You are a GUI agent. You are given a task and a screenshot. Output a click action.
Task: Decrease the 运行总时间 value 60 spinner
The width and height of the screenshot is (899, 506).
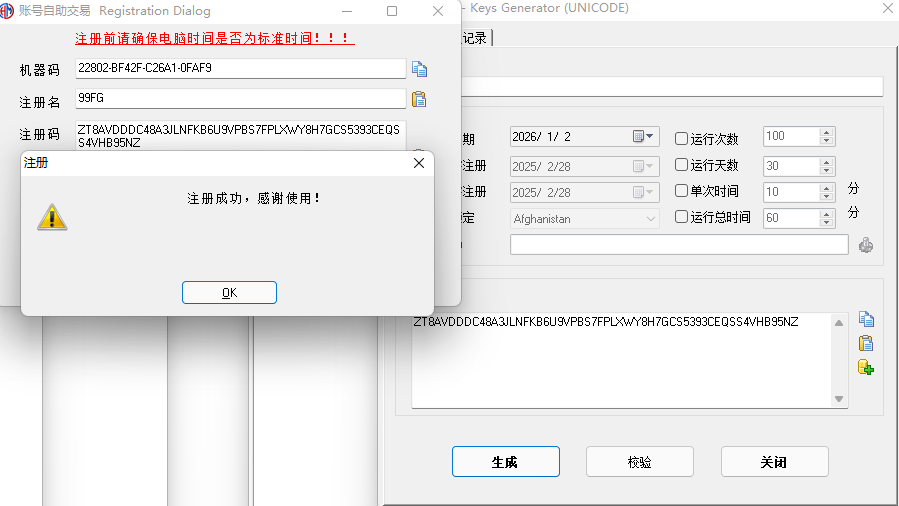tap(826, 222)
